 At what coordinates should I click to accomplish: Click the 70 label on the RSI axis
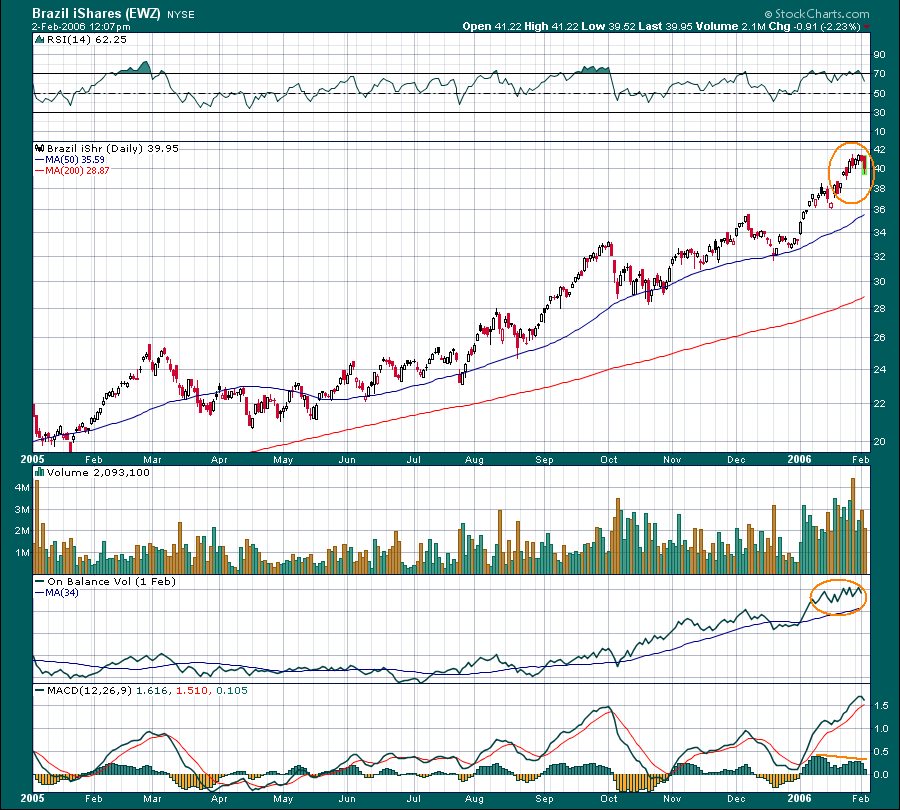pyautogui.click(x=879, y=74)
